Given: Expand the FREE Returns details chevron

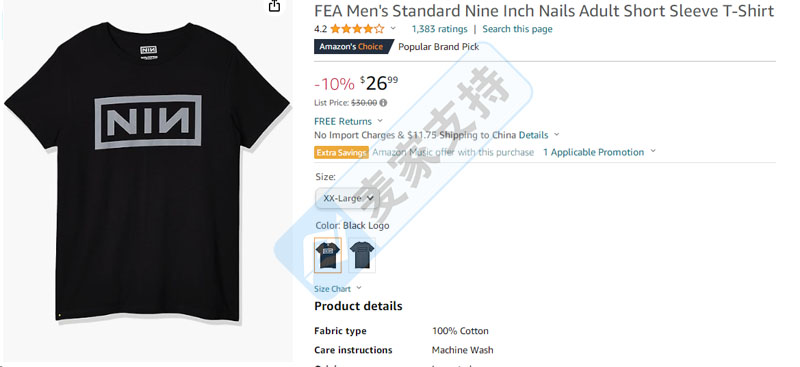Looking at the screenshot, I should pyautogui.click(x=380, y=121).
